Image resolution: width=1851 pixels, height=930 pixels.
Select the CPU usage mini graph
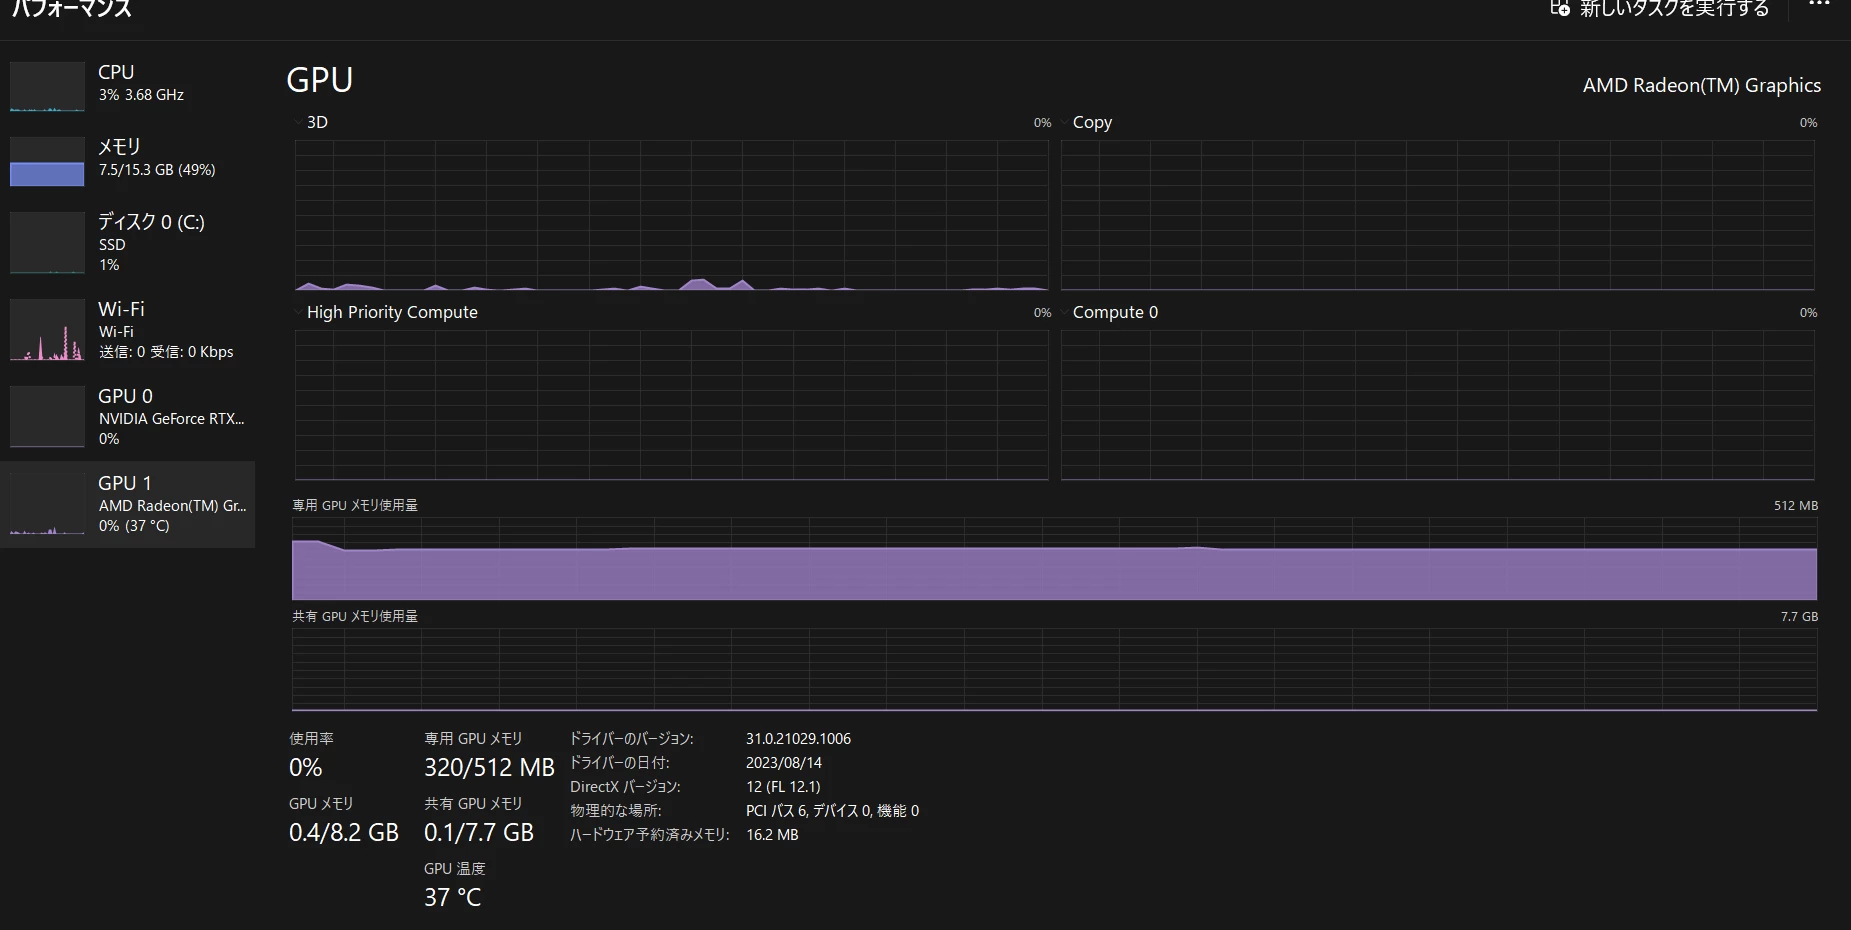47,87
